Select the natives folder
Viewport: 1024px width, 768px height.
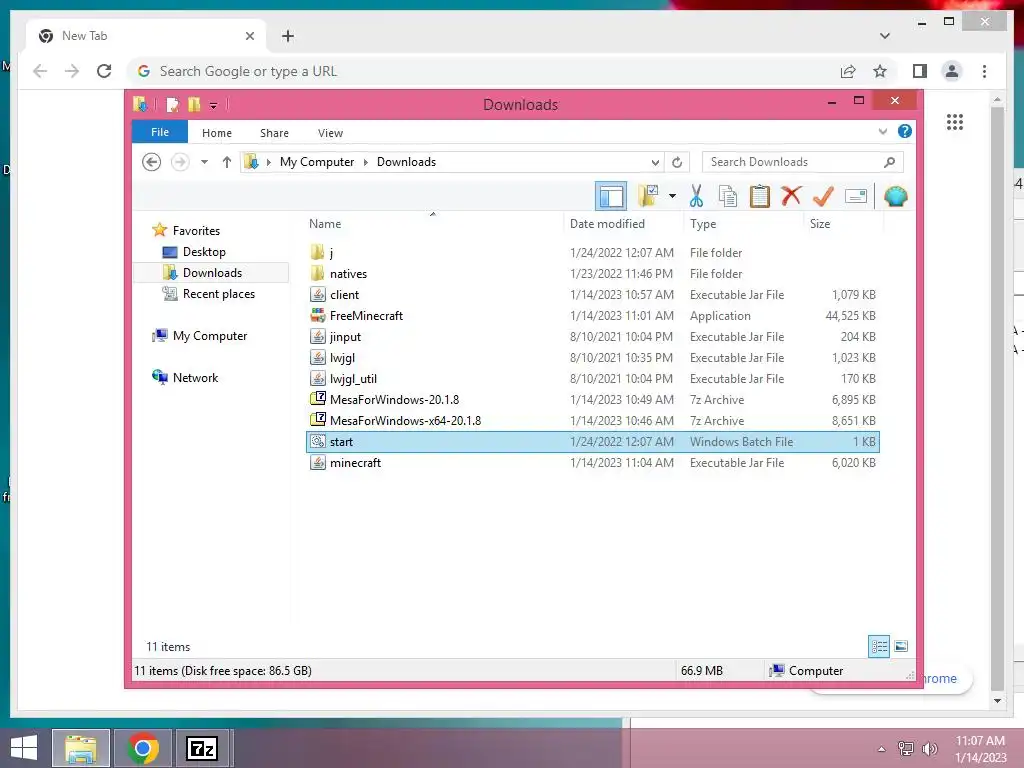(x=593, y=274)
